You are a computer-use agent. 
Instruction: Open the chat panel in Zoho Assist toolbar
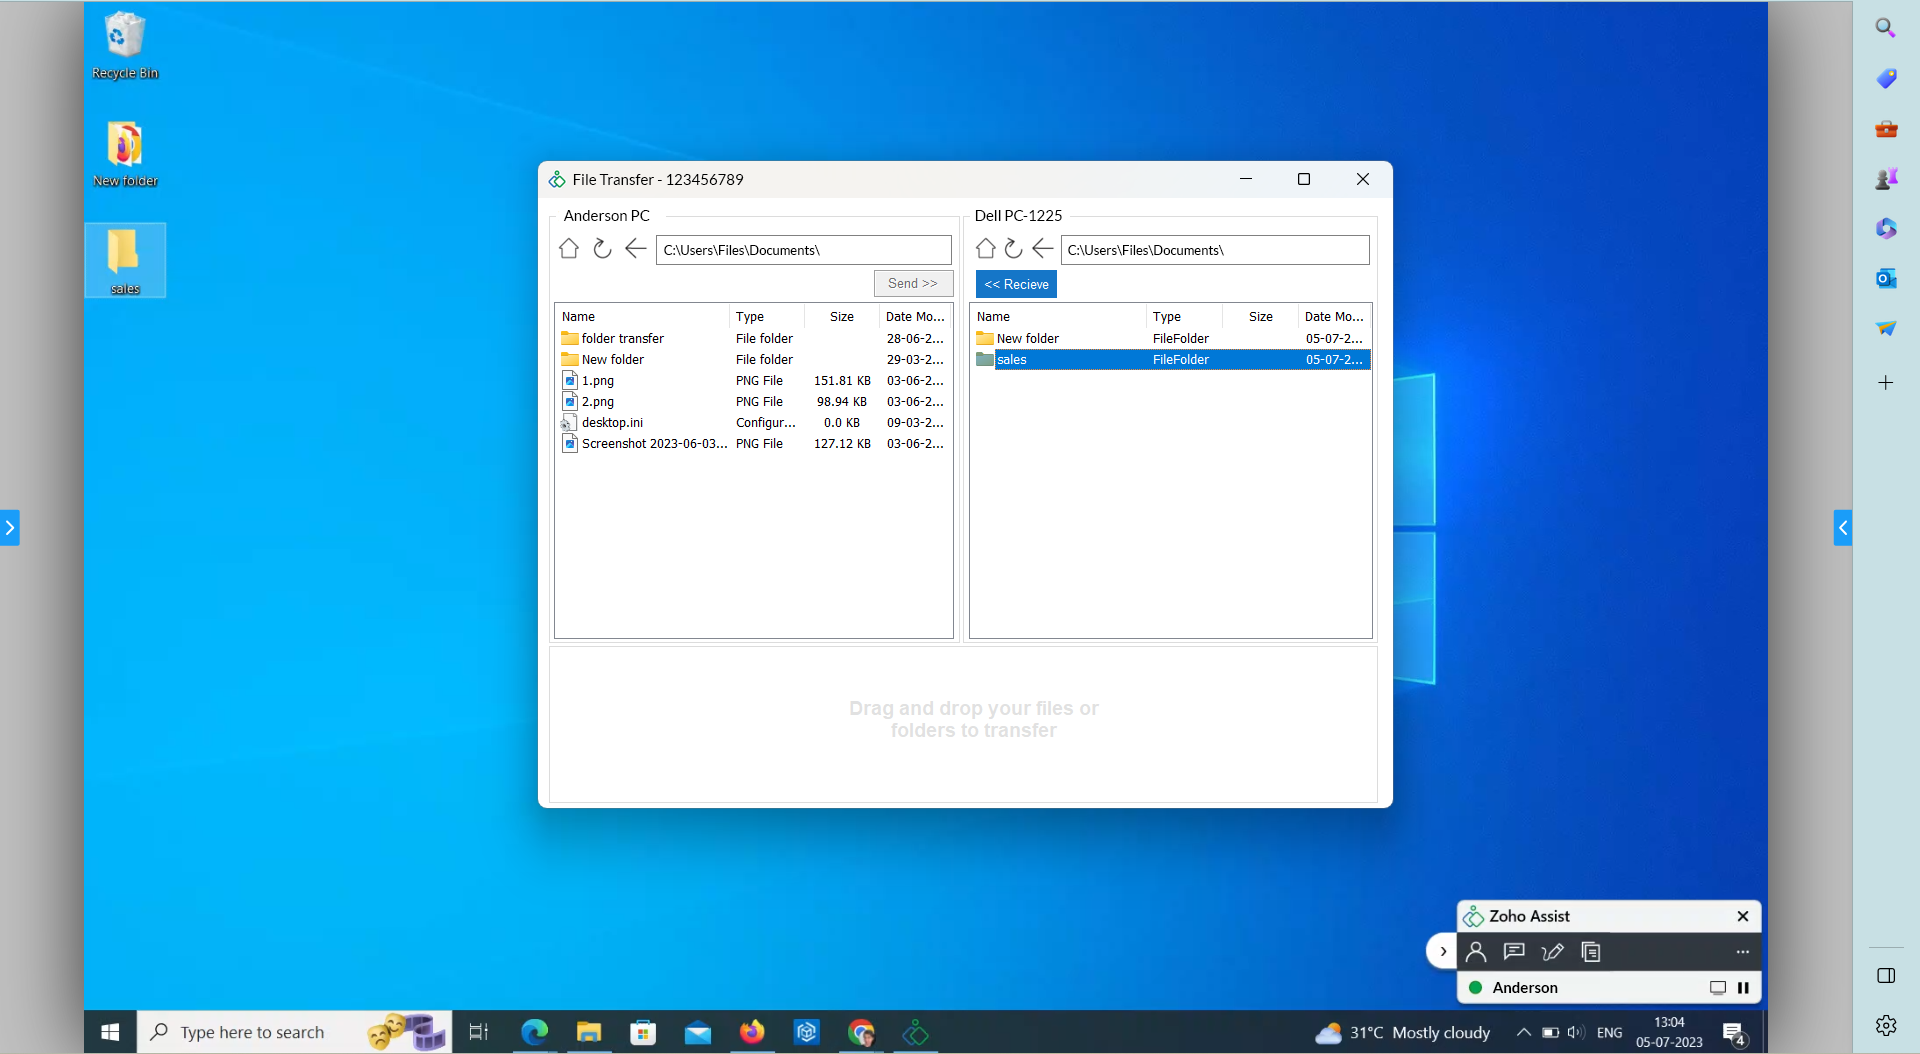[1513, 951]
